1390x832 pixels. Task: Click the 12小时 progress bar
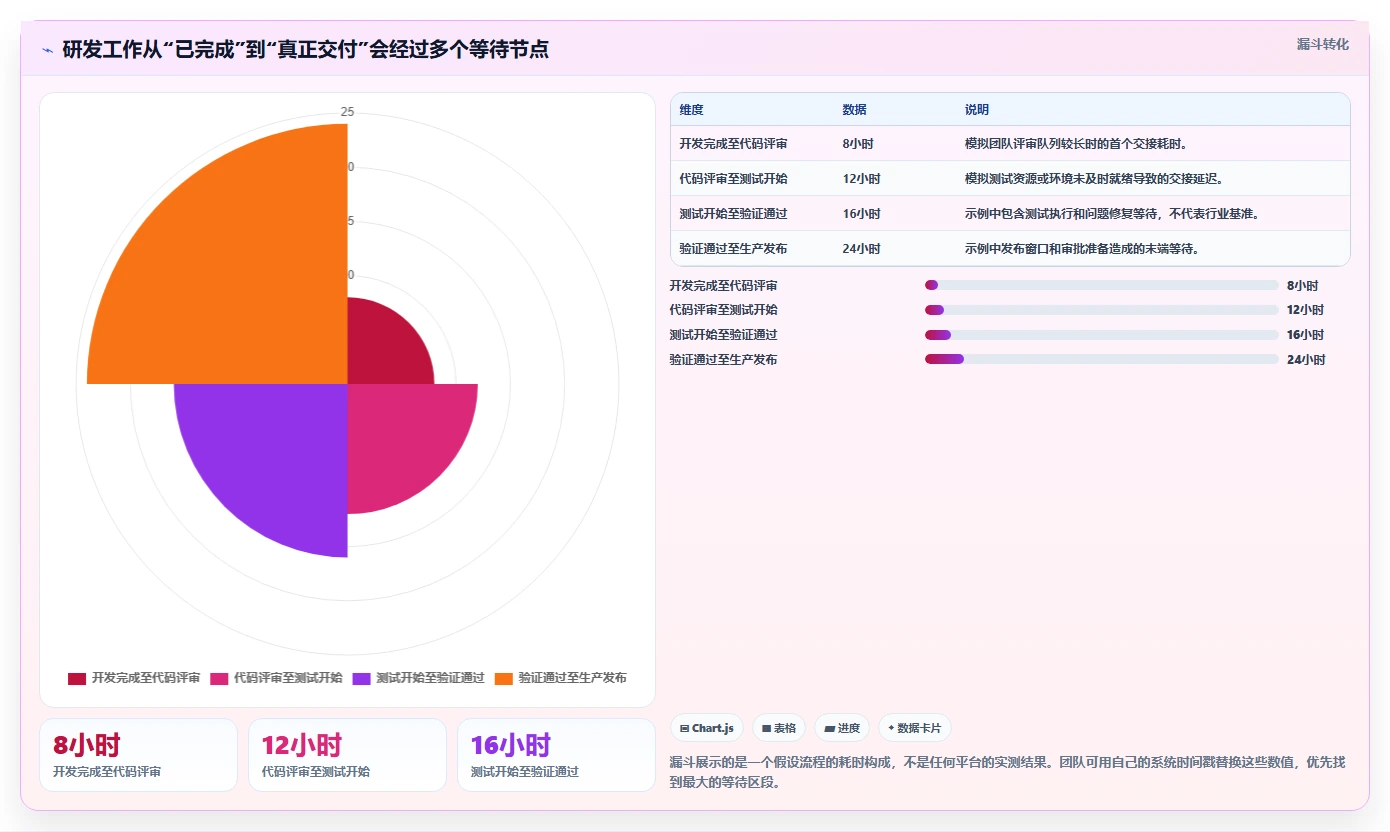click(x=1102, y=310)
